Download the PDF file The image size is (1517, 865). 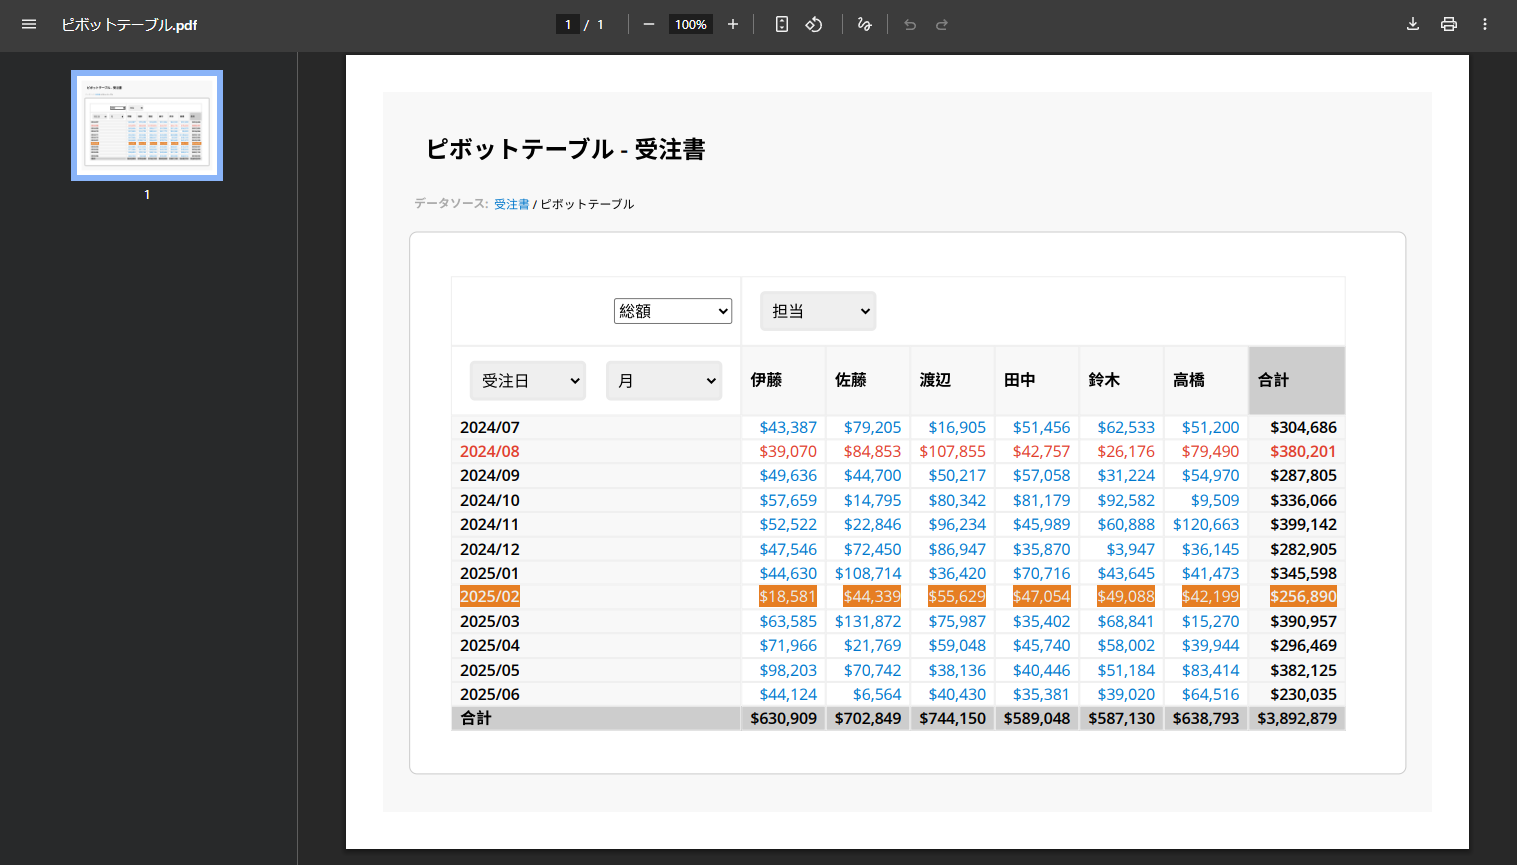(1413, 24)
